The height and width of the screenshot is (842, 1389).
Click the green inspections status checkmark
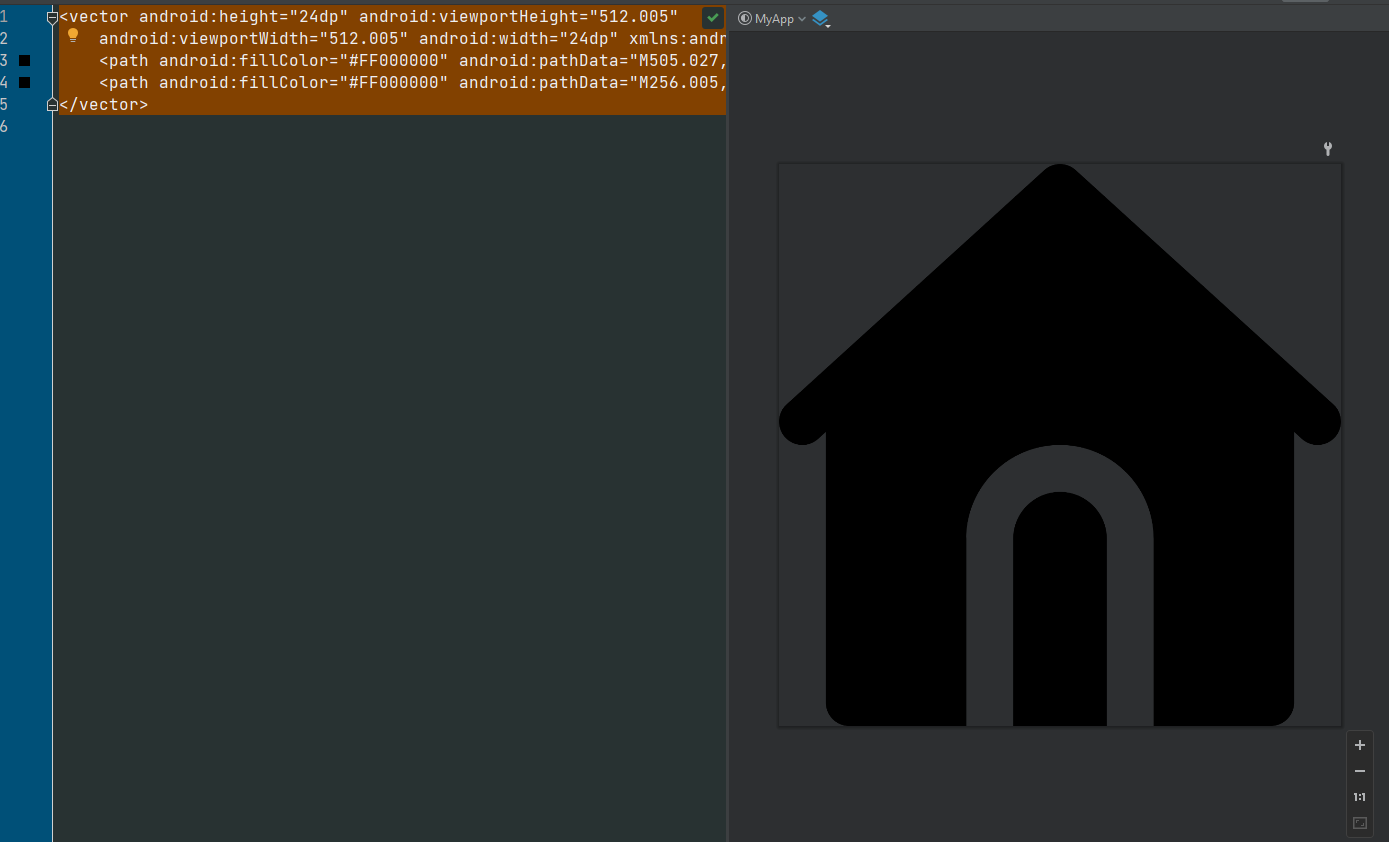click(713, 17)
